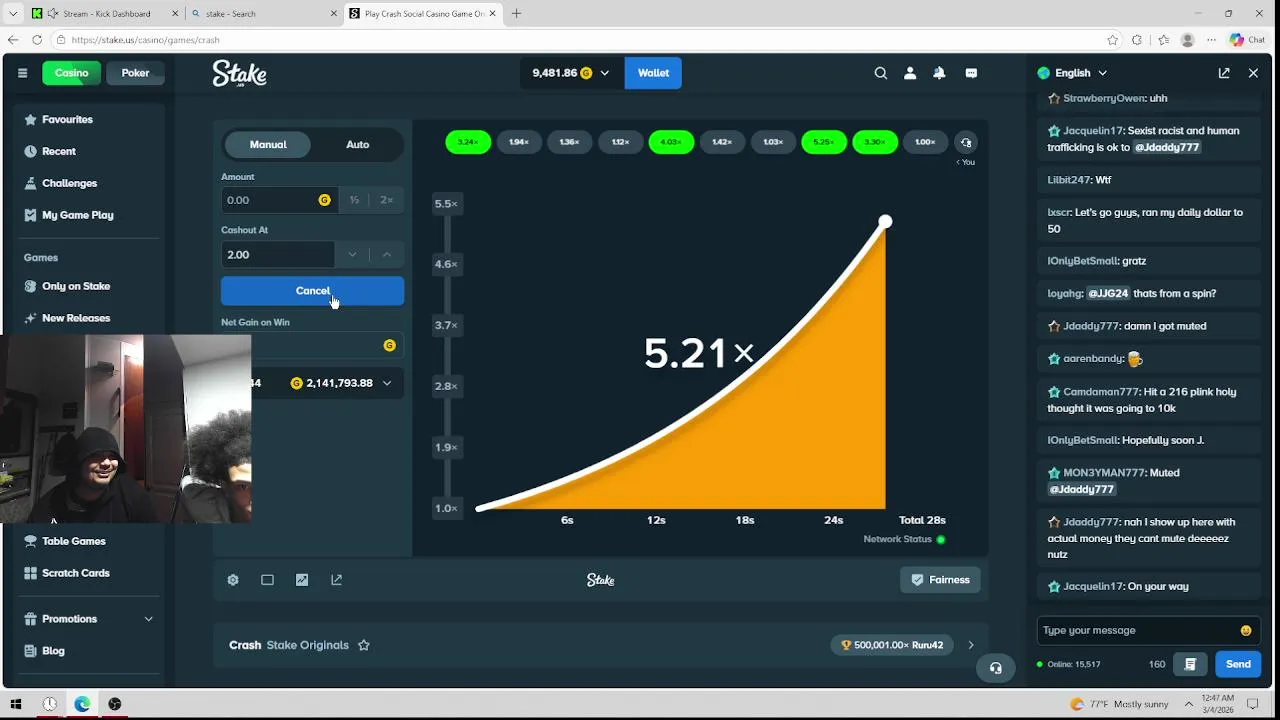The height and width of the screenshot is (720, 1280).
Task: Open Copilot Chat in browser toolbar
Action: coord(1248,40)
